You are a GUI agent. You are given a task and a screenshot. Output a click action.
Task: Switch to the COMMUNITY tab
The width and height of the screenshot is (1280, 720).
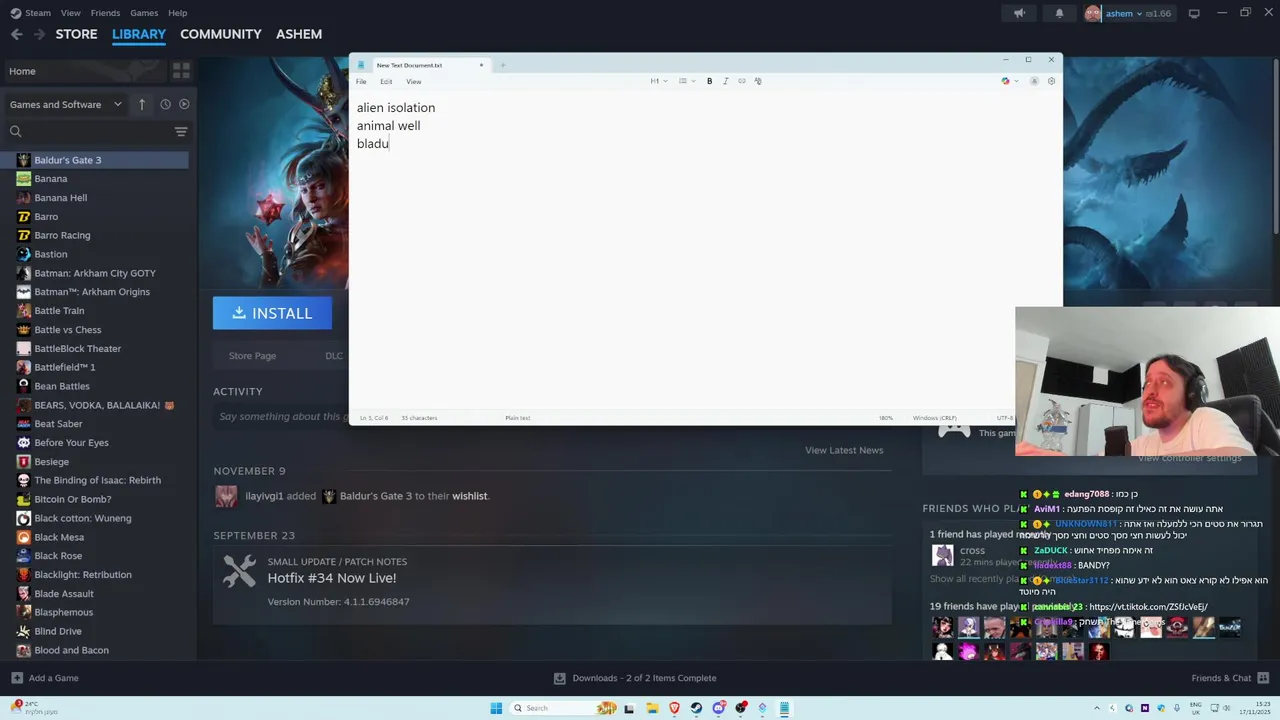(220, 34)
